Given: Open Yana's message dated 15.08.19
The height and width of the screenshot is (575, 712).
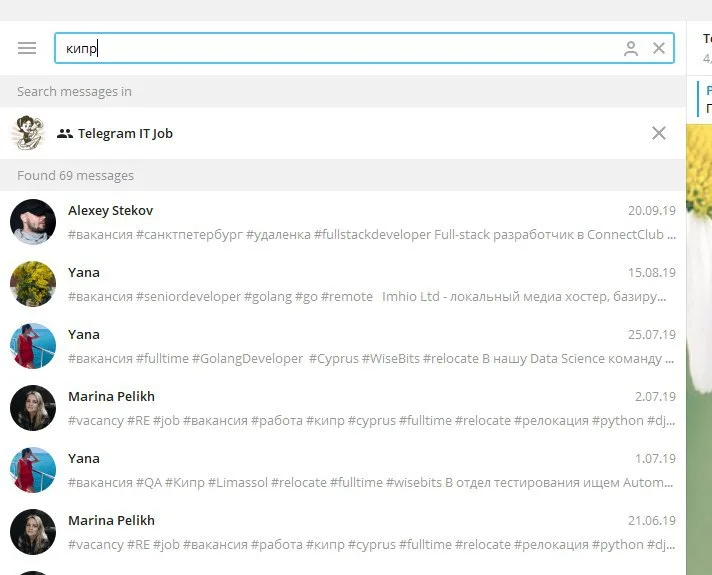Looking at the screenshot, I should pos(370,284).
